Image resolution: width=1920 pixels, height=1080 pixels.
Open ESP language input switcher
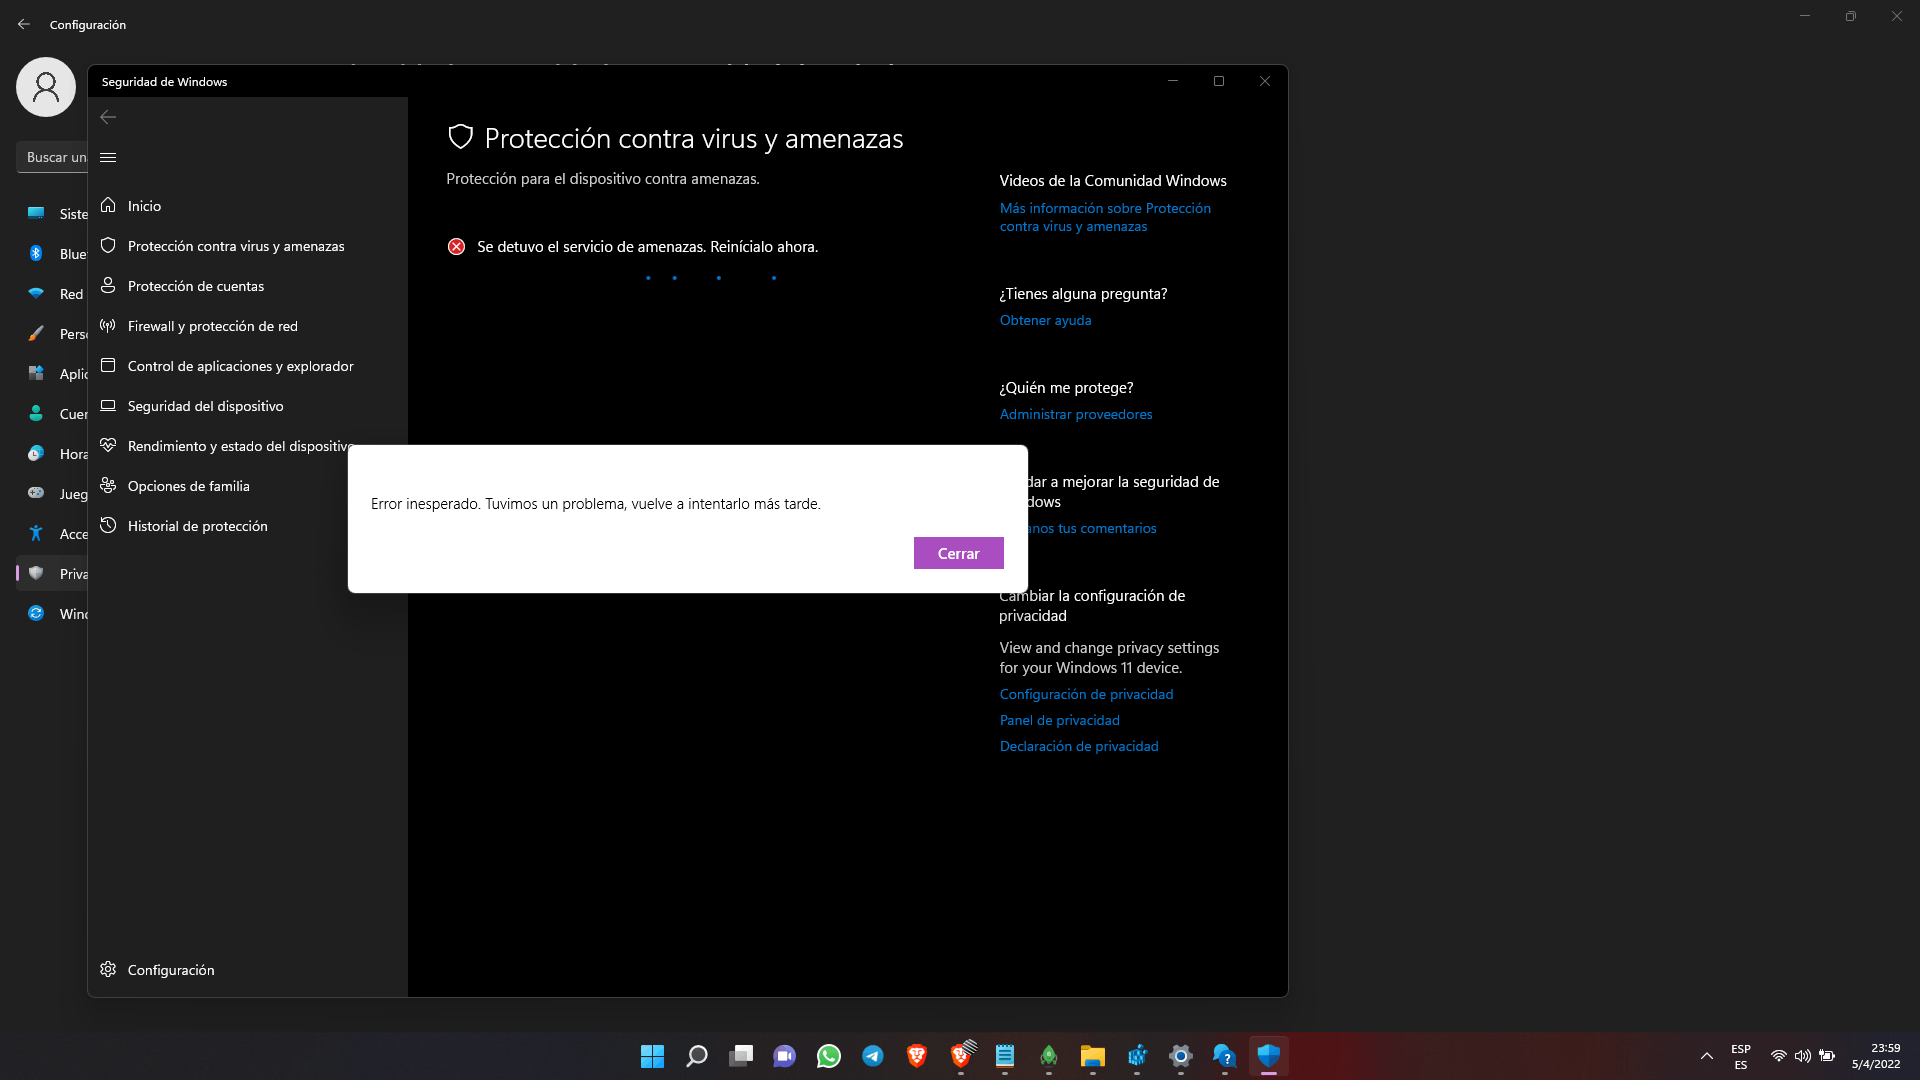(1740, 1056)
